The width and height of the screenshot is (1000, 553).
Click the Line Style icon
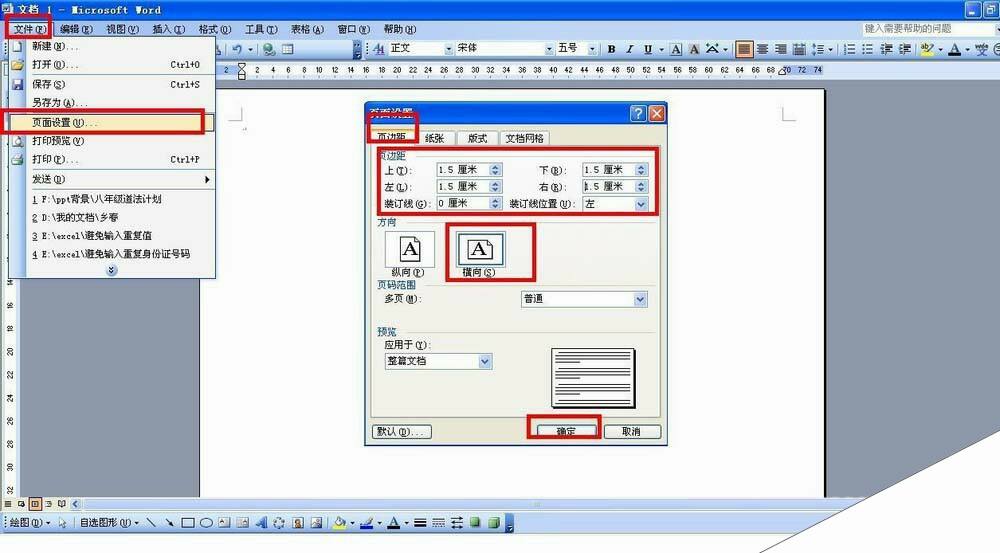420,522
